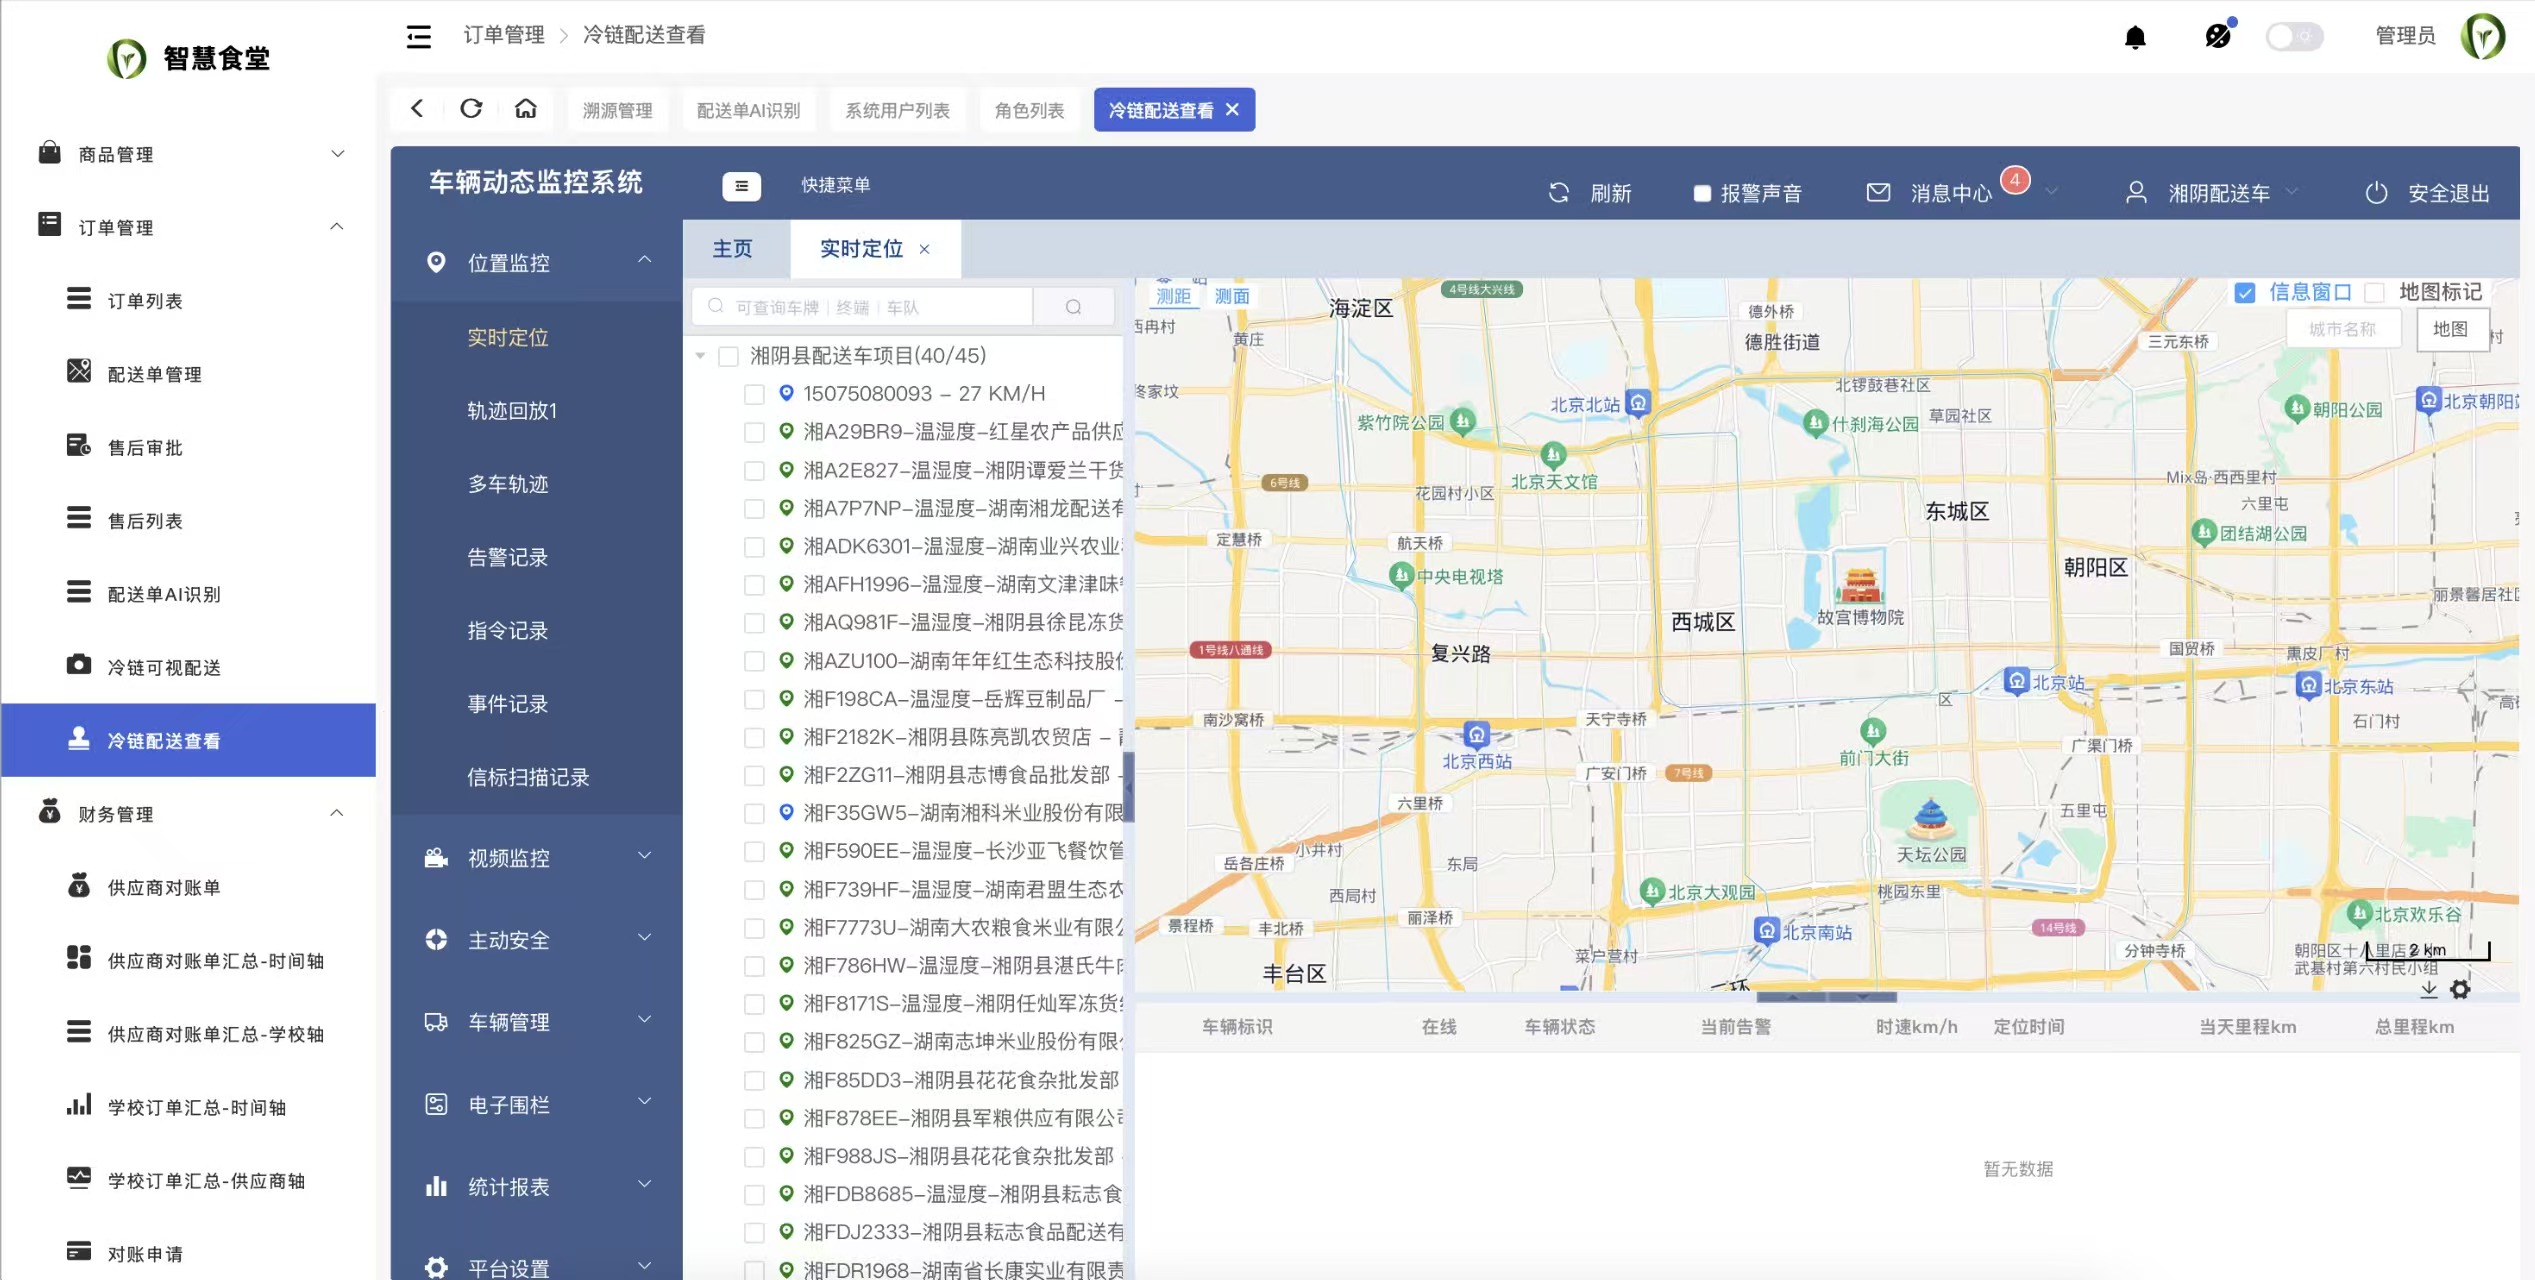
Task: Click the home icon in tab bar
Action: point(526,109)
